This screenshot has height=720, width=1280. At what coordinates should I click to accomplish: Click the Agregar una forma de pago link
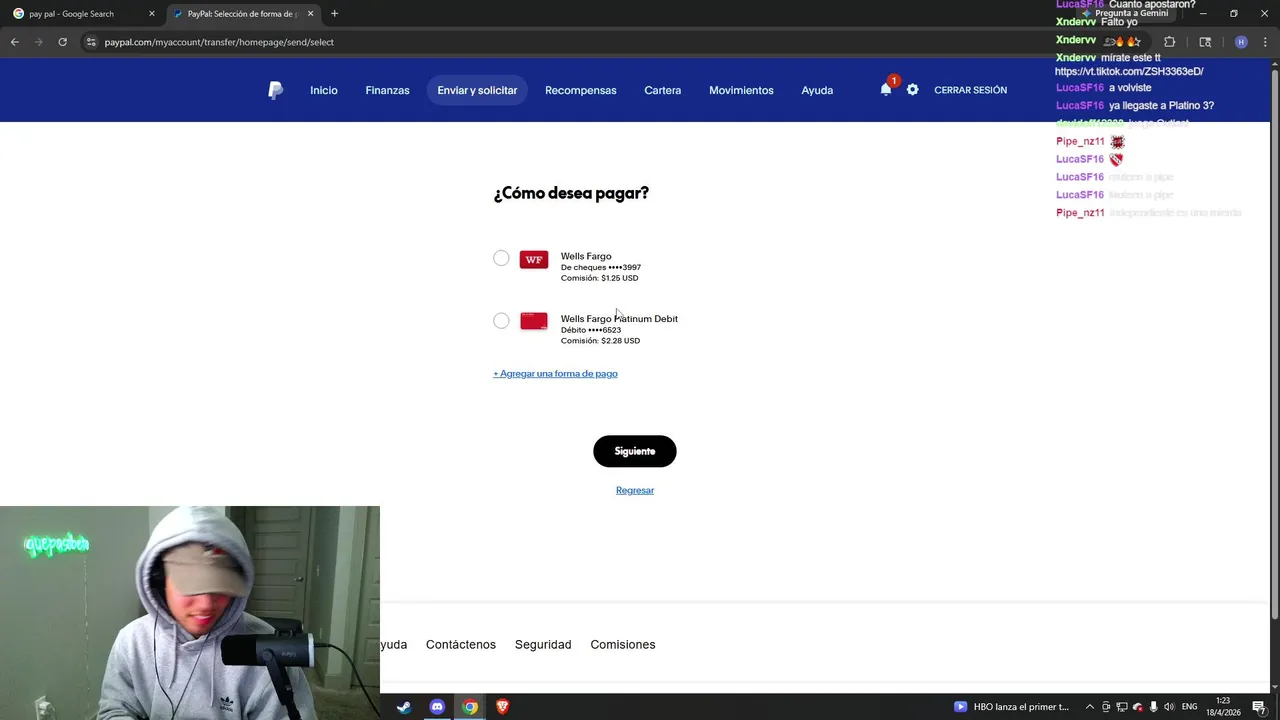pyautogui.click(x=555, y=374)
